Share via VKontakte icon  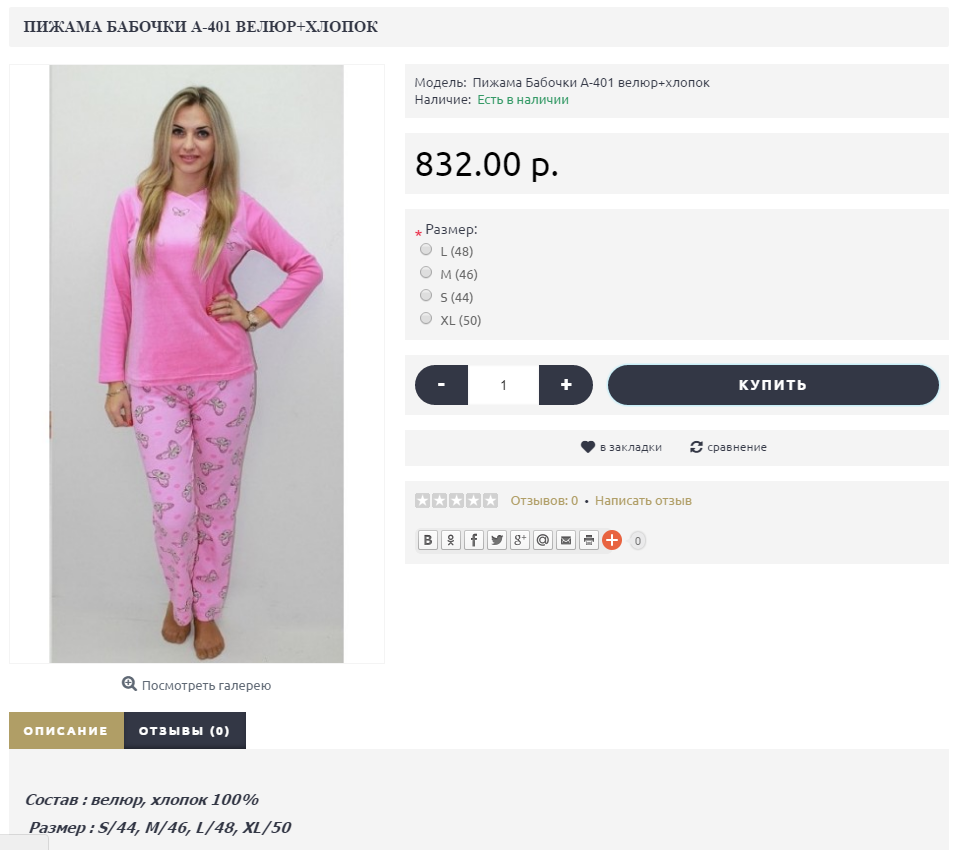click(427, 540)
